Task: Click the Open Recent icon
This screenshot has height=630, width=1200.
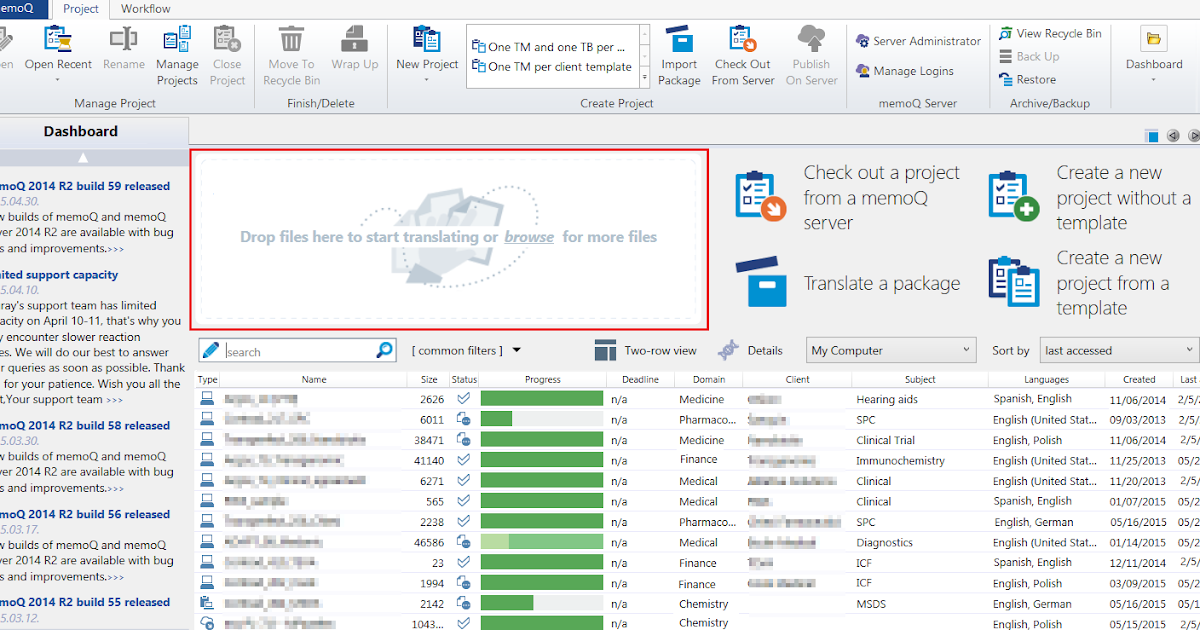Action: coord(58,39)
